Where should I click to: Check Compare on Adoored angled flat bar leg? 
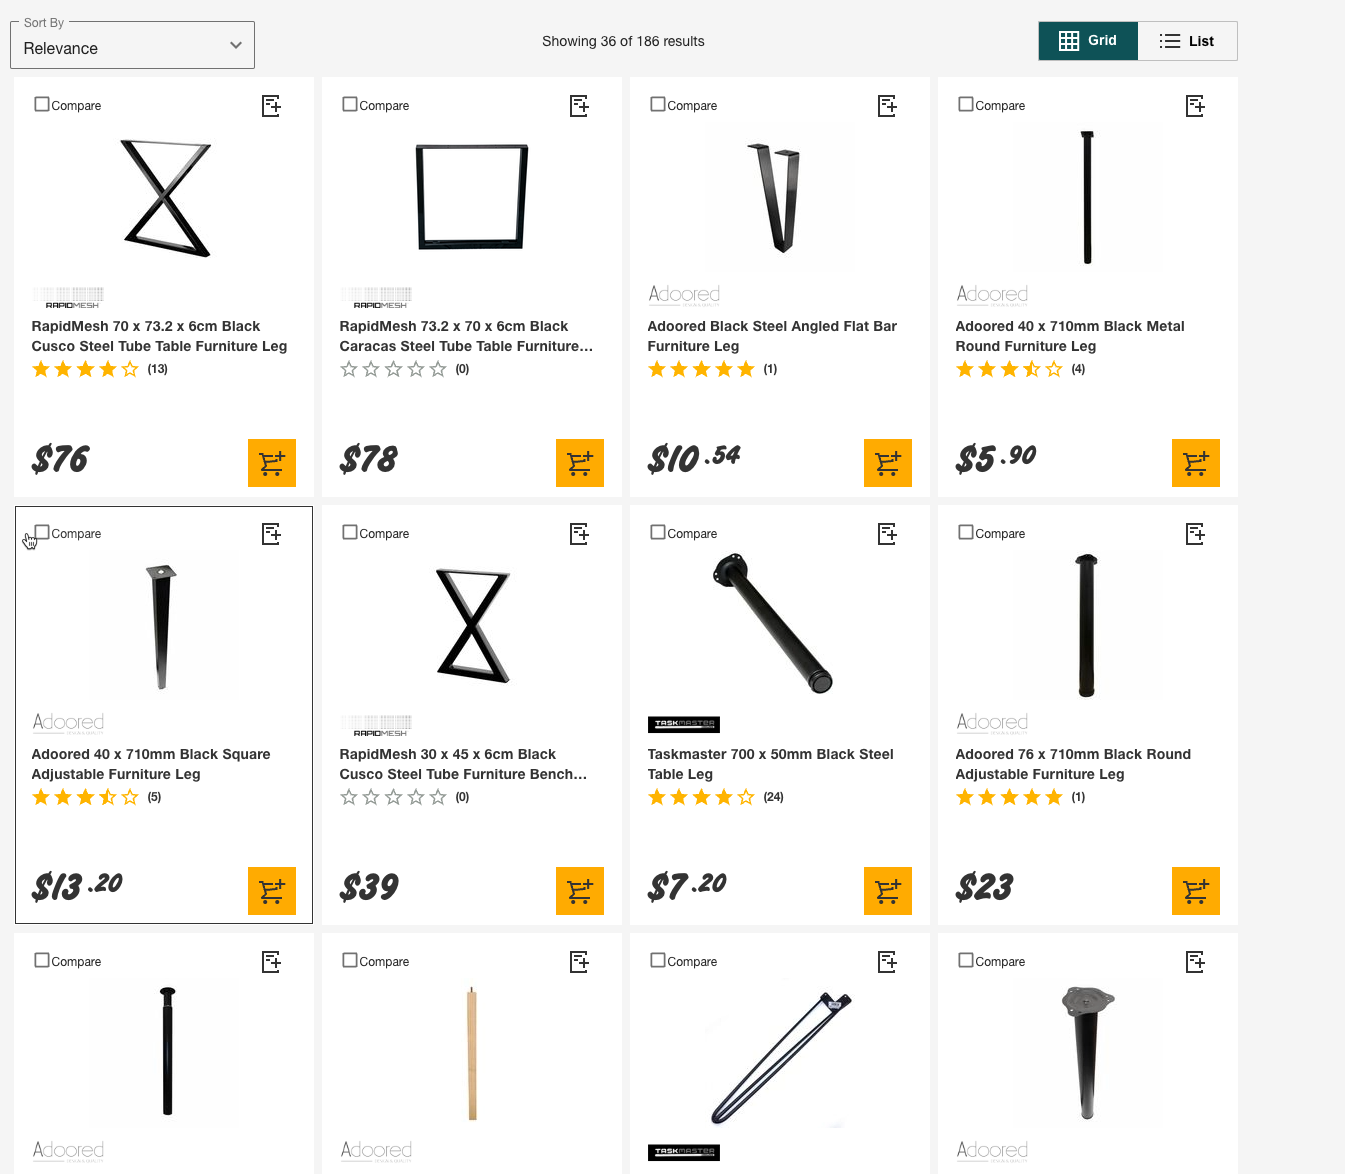pos(658,104)
